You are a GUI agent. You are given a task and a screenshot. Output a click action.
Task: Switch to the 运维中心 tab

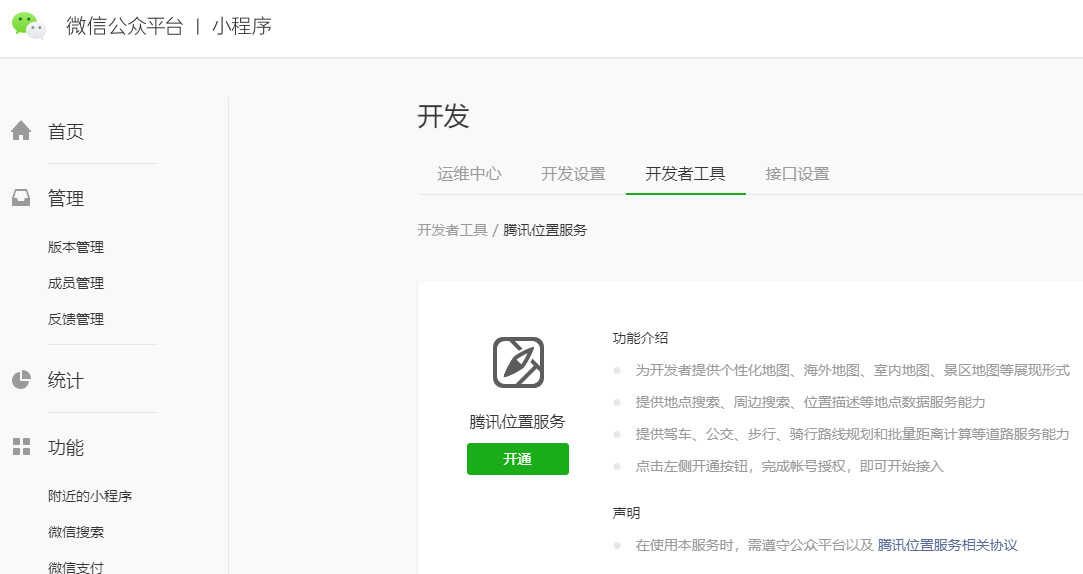tap(469, 174)
